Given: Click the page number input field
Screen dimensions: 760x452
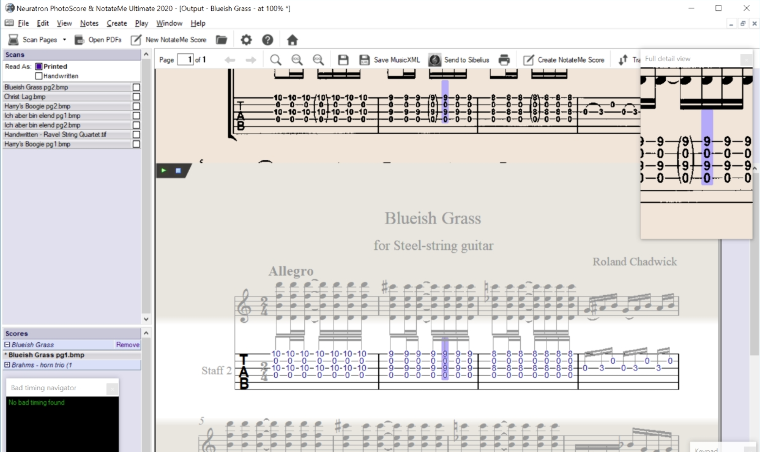Looking at the screenshot, I should [x=185, y=60].
